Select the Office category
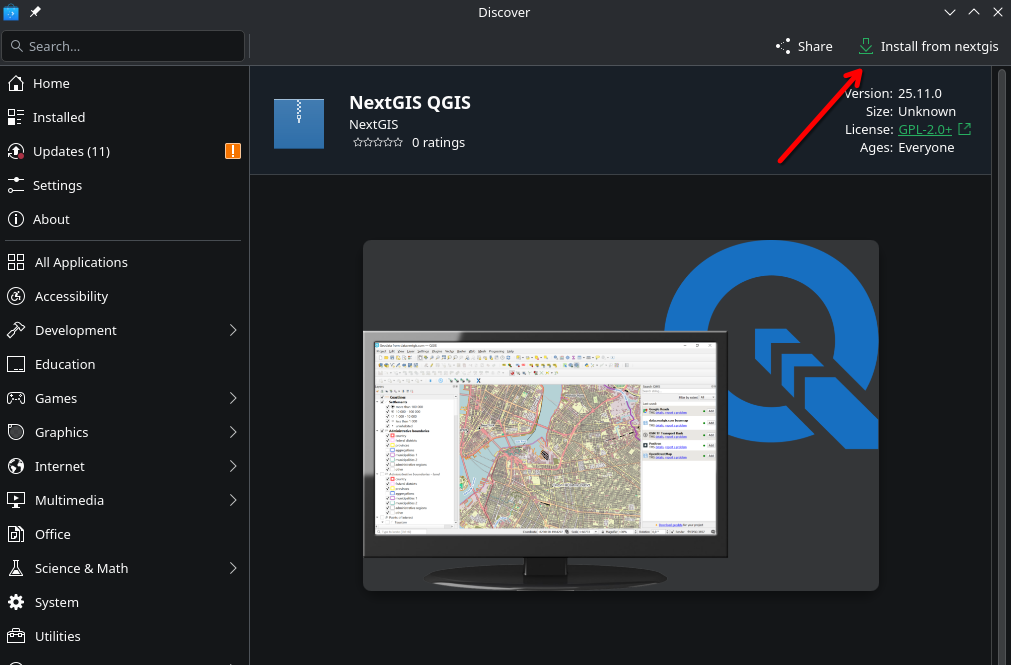 click(53, 535)
